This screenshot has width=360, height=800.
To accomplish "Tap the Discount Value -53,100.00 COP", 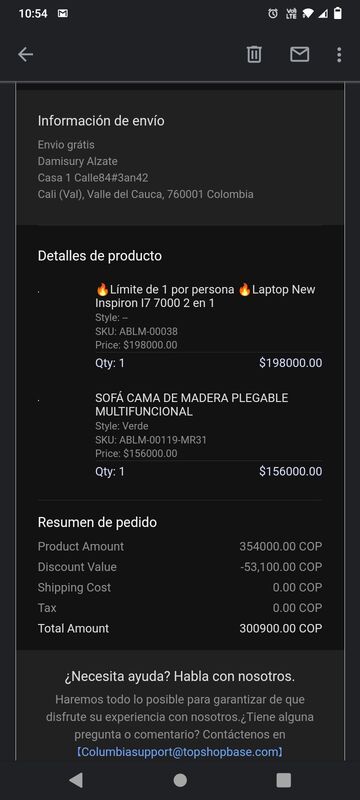I will pos(281,567).
